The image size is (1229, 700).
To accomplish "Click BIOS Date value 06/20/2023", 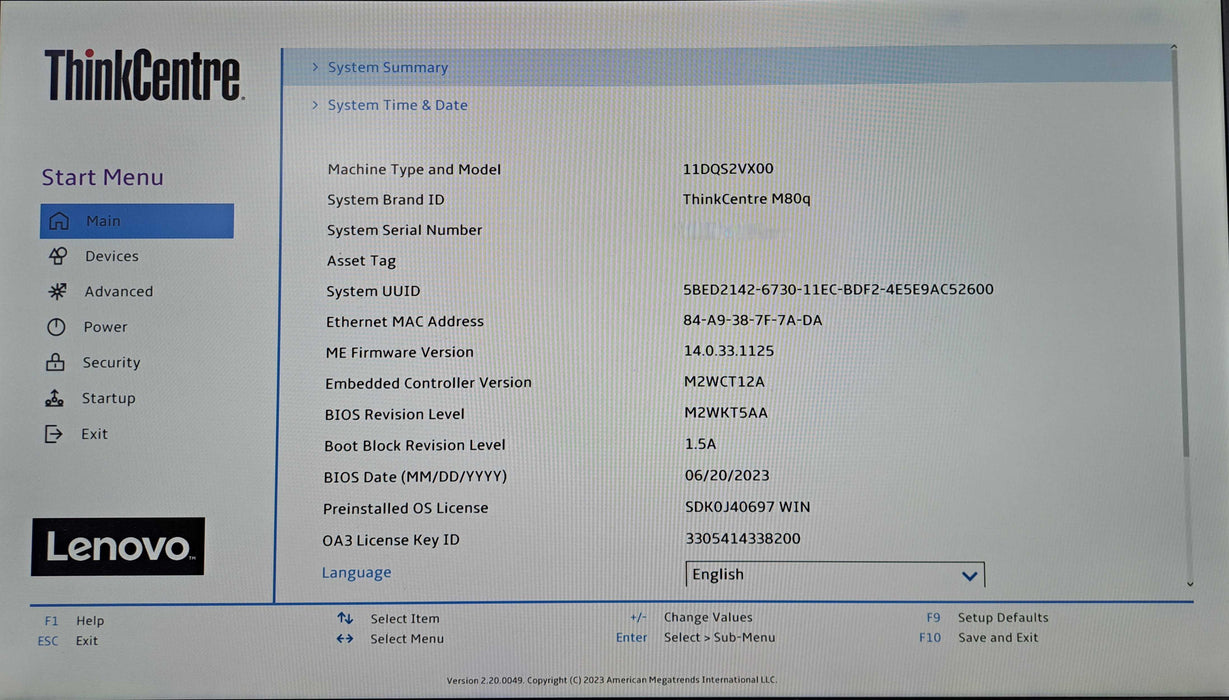I will tap(727, 475).
